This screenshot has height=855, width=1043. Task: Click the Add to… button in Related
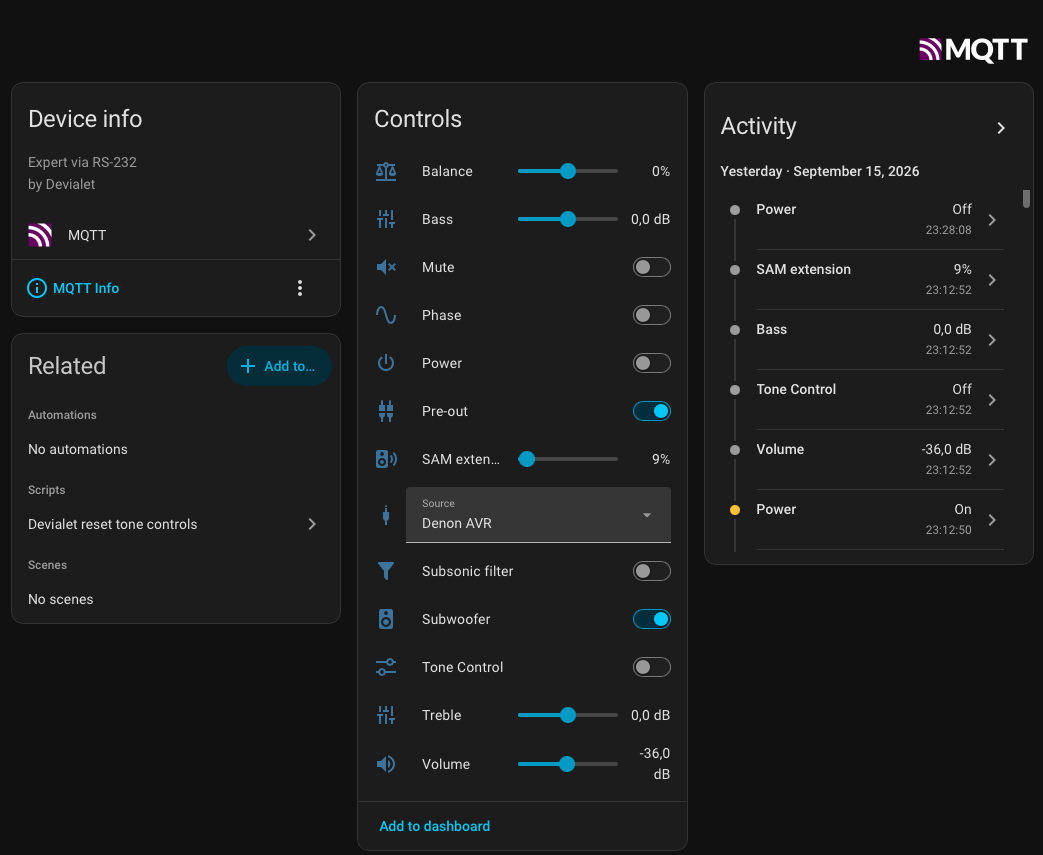279,366
